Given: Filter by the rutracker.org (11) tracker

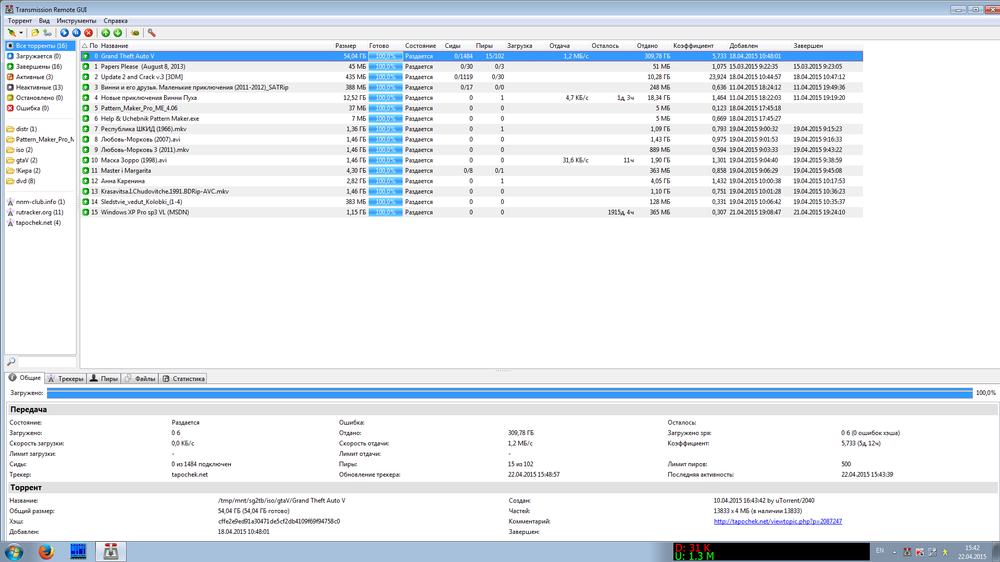Looking at the screenshot, I should coord(39,212).
